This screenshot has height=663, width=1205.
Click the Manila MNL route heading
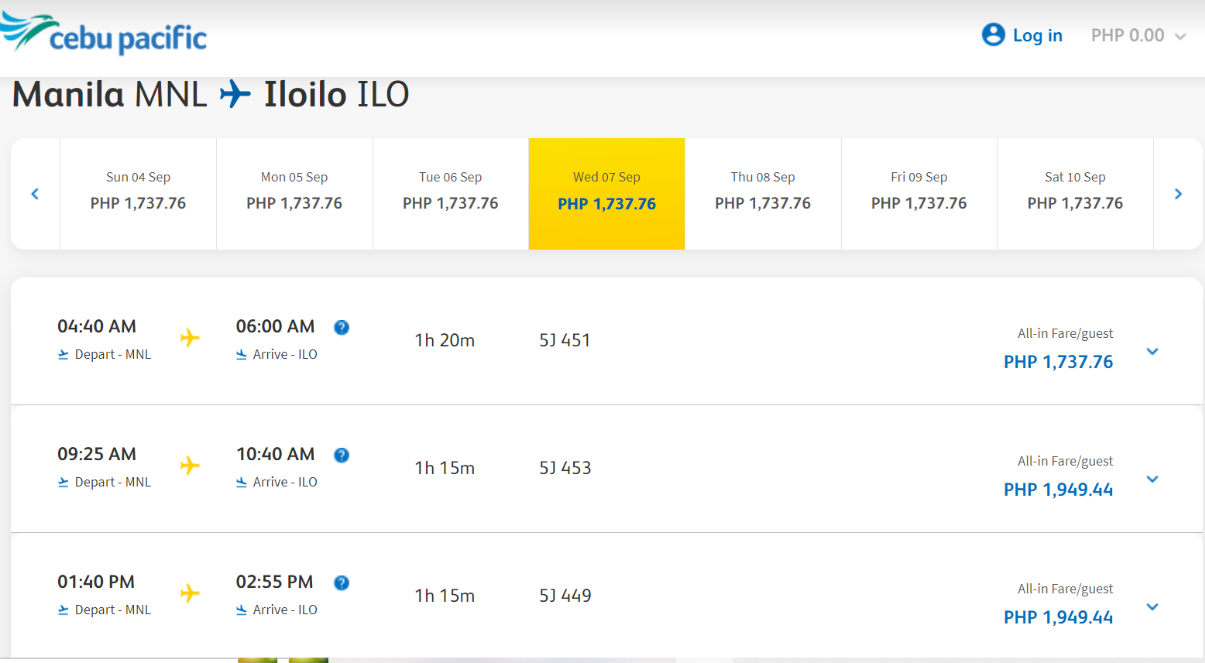pyautogui.click(x=110, y=95)
